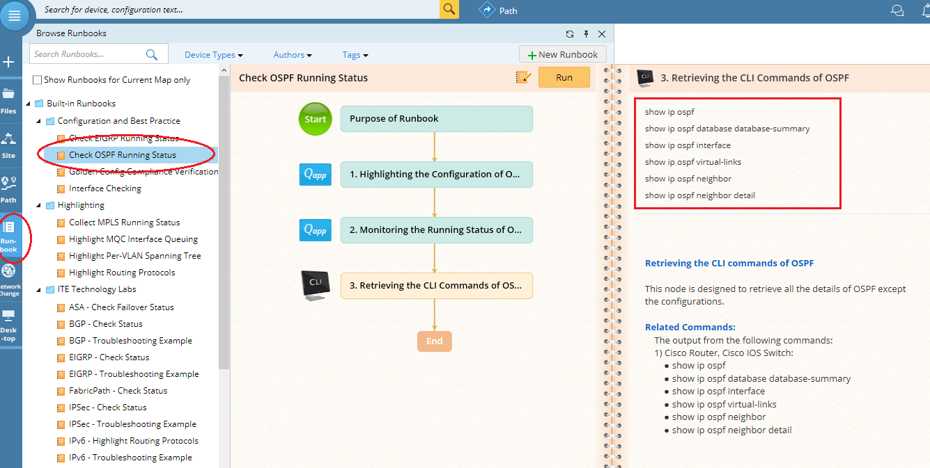Open the chat bubbles icon
Image resolution: width=930 pixels, height=468 pixels.
(897, 10)
